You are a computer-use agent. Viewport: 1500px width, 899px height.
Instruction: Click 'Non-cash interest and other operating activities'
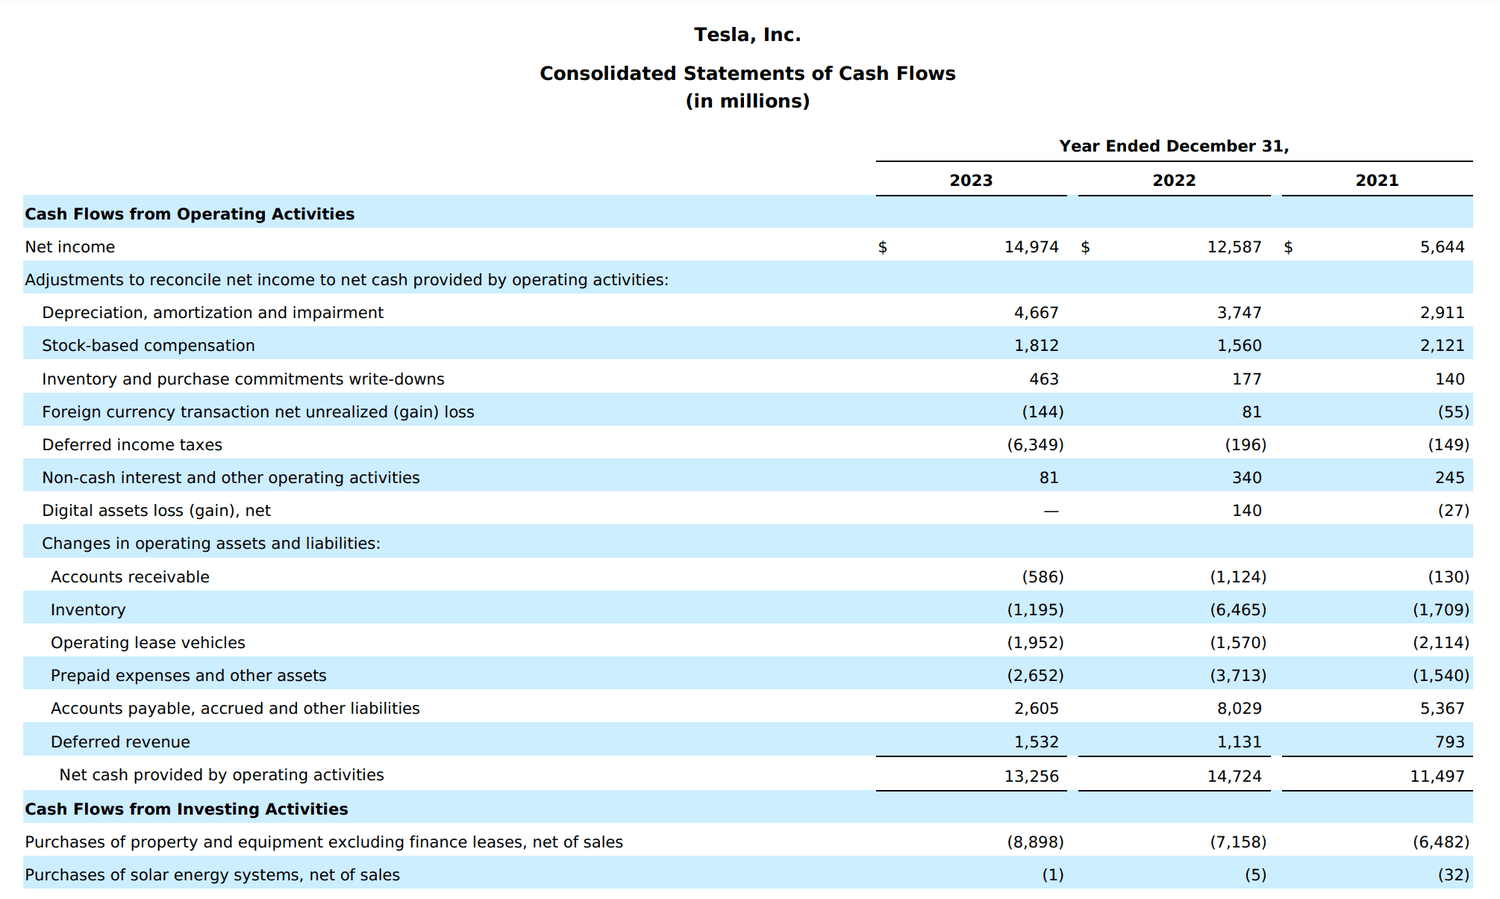231,478
